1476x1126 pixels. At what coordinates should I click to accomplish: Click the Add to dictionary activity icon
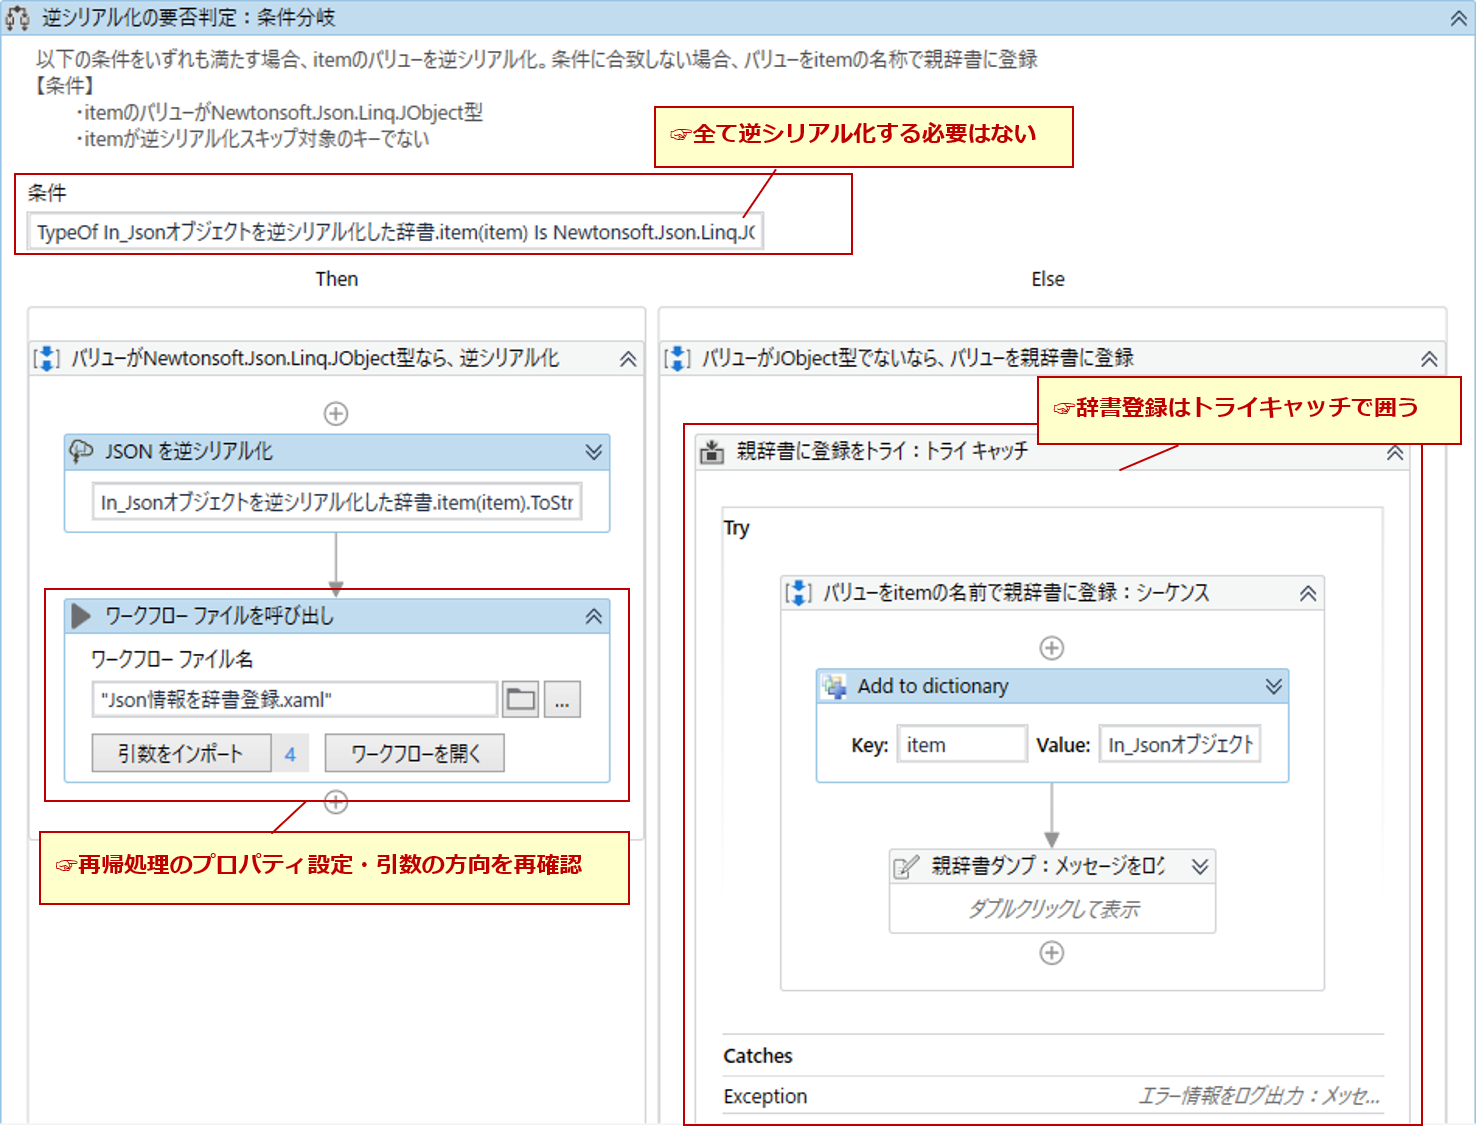[836, 686]
